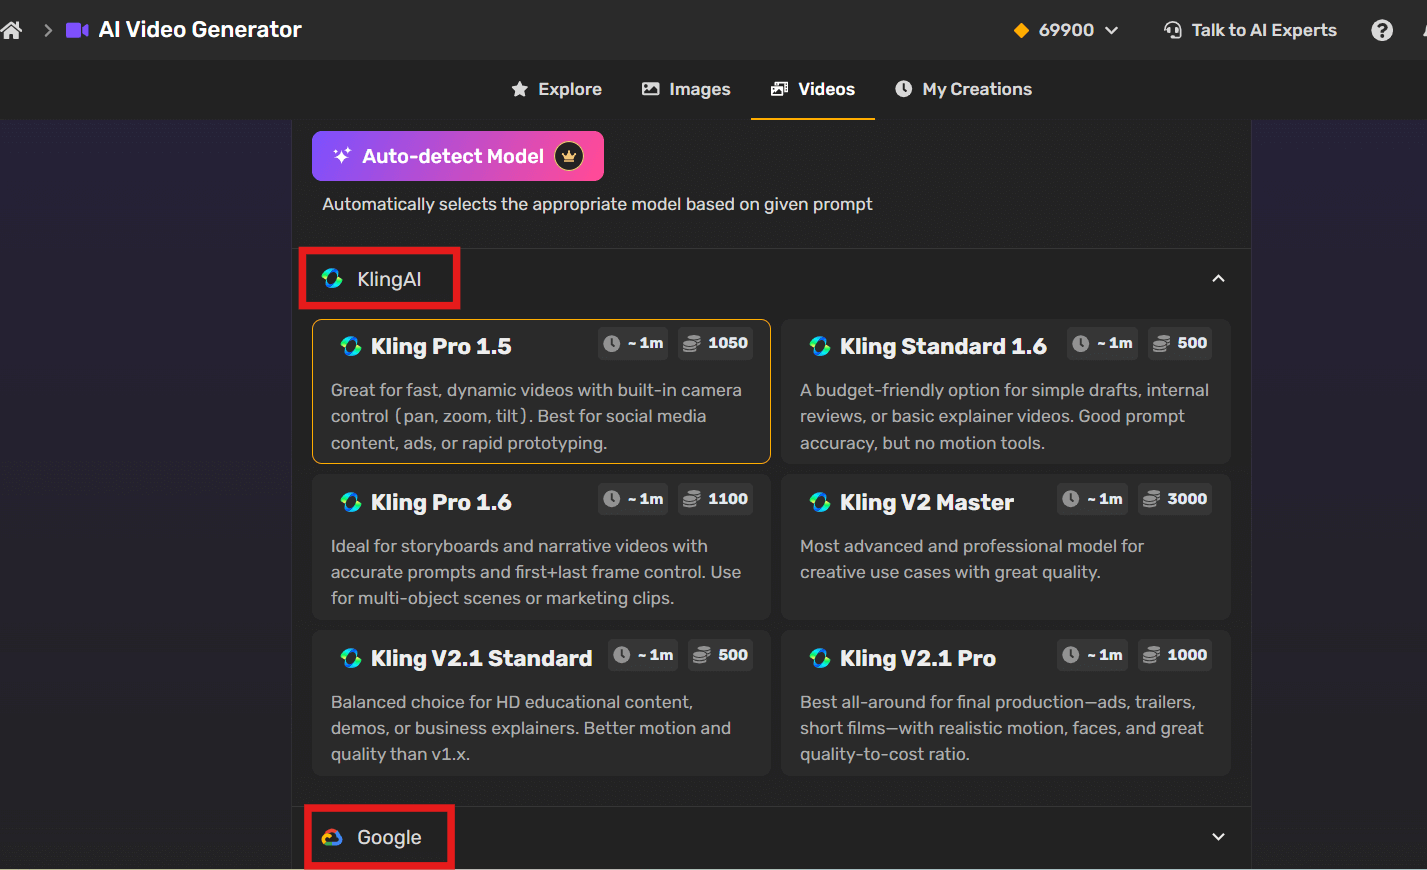Open the 69900 credits dropdown
Viewport: 1427px width, 870px height.
click(x=1066, y=30)
